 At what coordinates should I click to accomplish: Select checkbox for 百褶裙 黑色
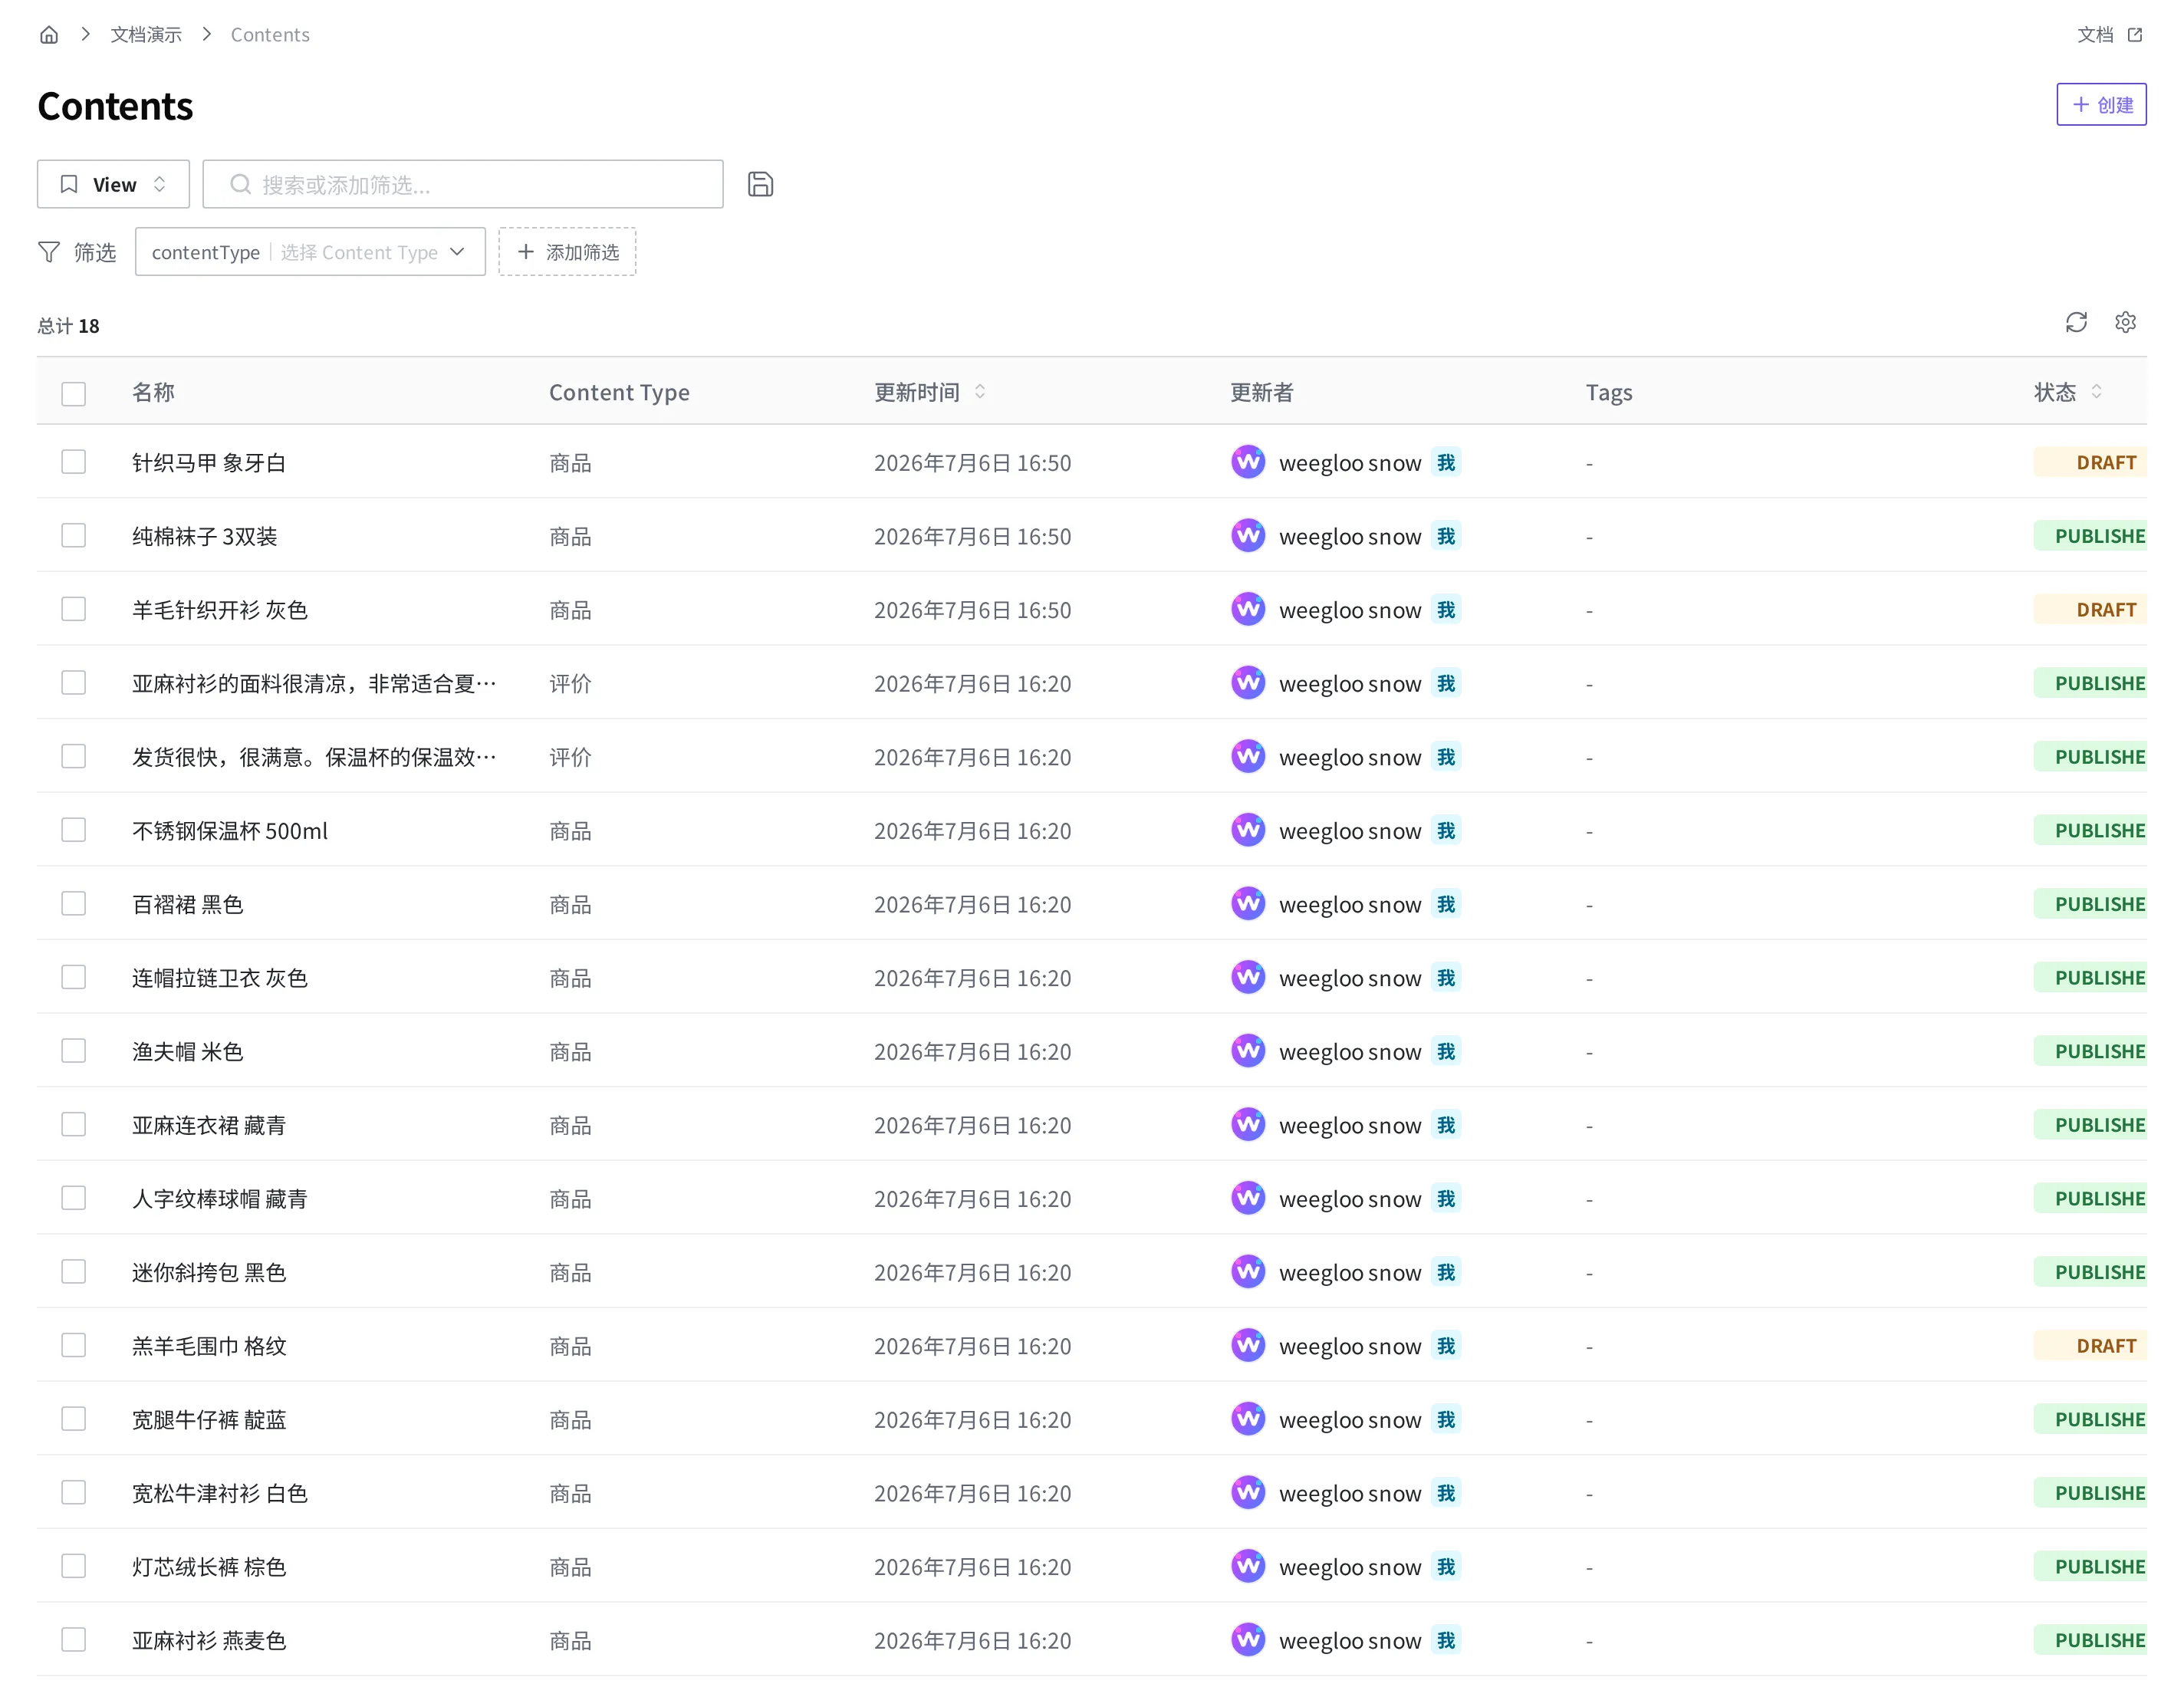[73, 904]
